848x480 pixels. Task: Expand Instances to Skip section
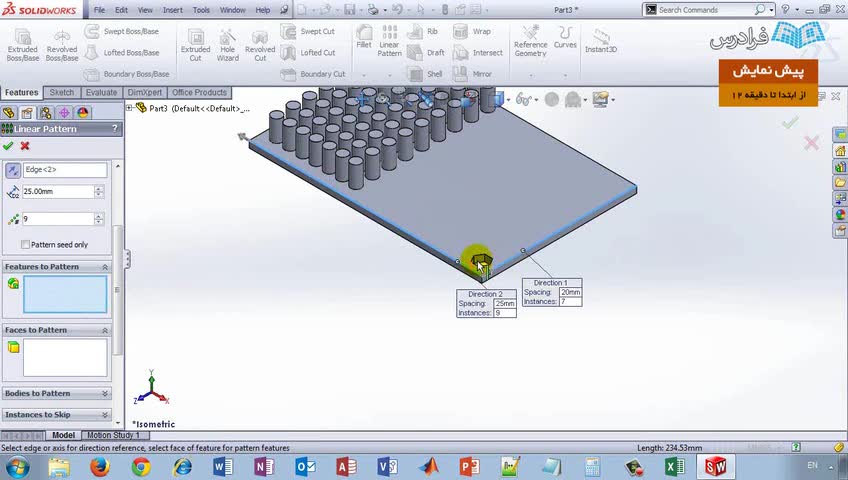(x=105, y=415)
